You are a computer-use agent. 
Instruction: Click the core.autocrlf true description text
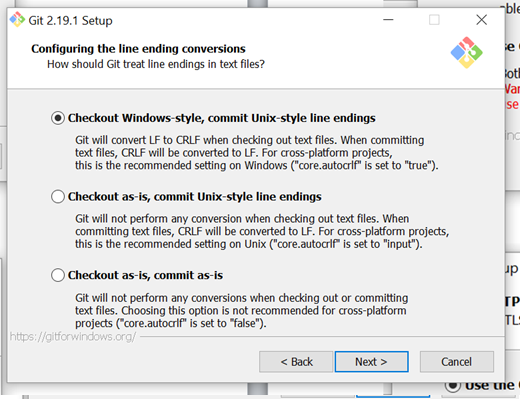(x=257, y=153)
